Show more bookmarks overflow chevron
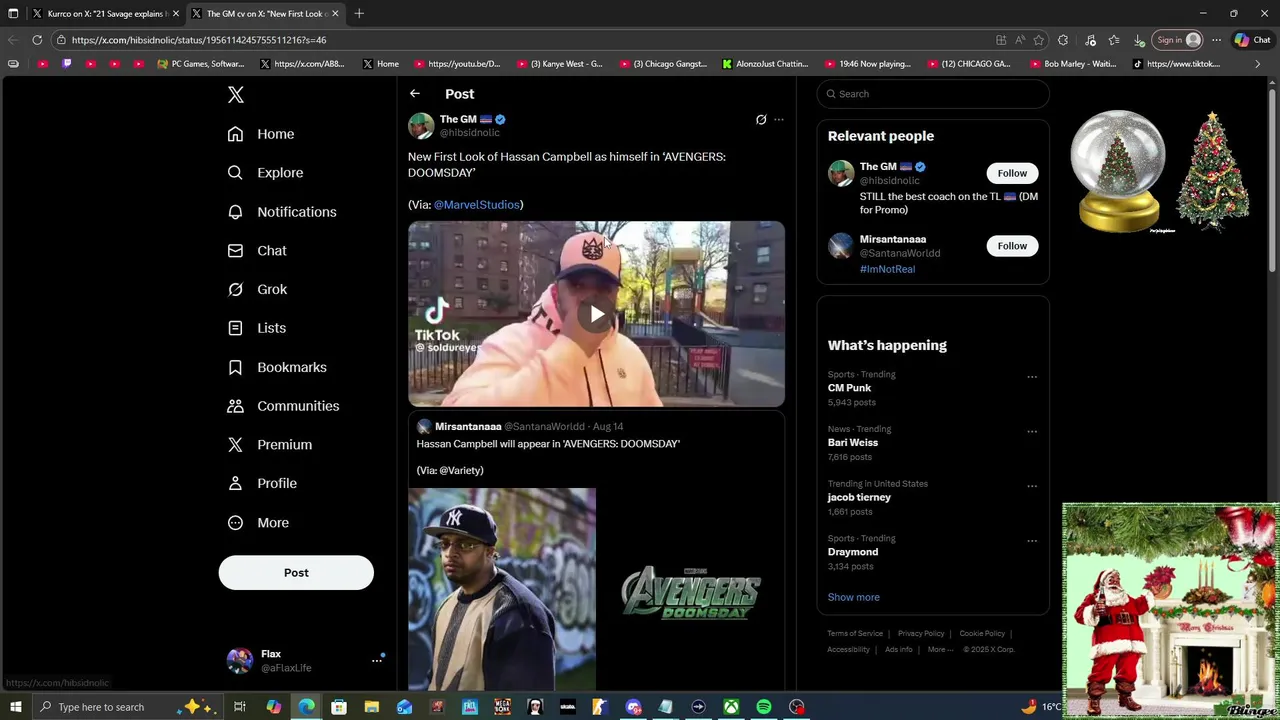Screen dimensions: 1280x720 click(x=1257, y=64)
